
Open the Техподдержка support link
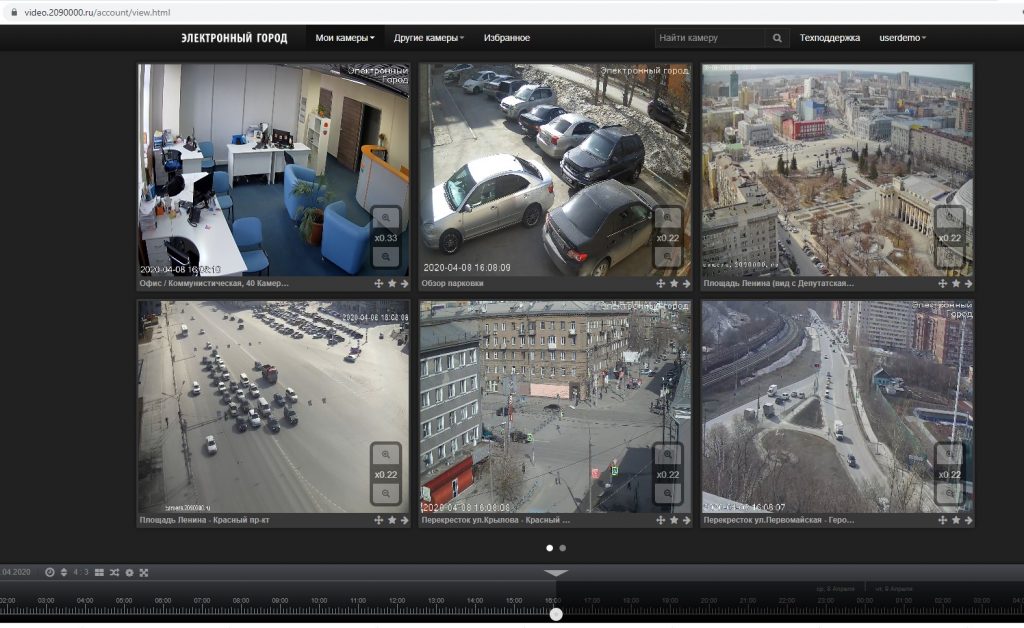[x=829, y=38]
